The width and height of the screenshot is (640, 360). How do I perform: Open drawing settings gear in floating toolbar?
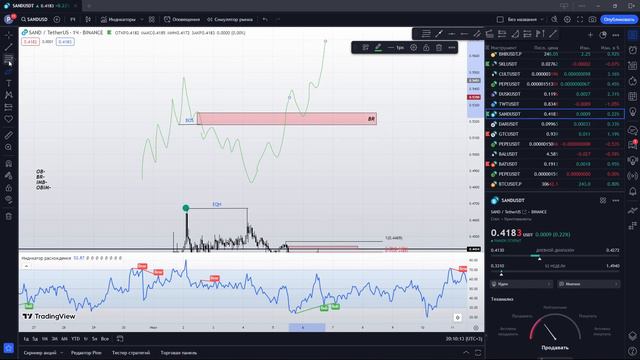point(413,48)
